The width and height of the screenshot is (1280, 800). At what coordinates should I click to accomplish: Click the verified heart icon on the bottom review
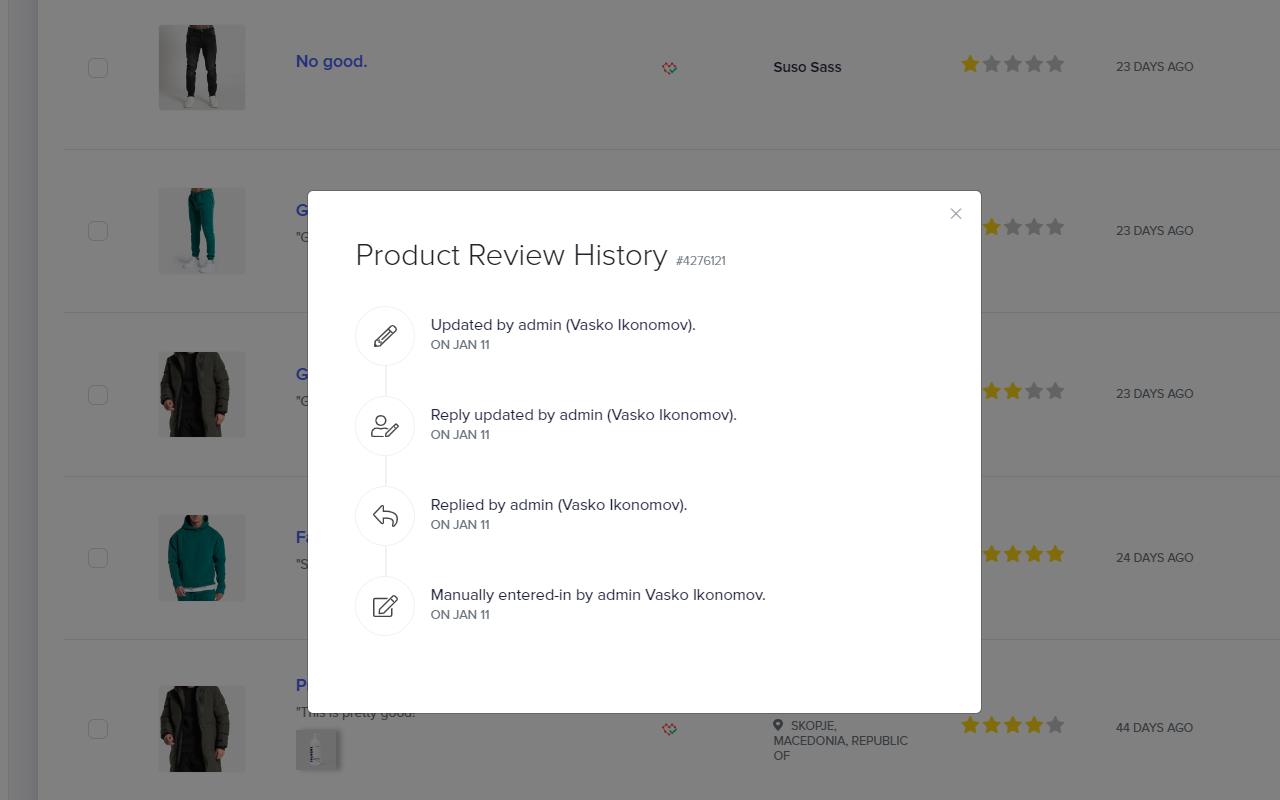click(x=669, y=730)
